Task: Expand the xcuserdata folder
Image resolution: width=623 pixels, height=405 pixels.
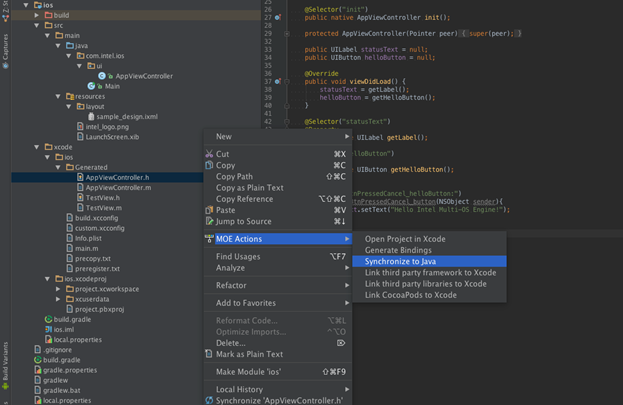Action: 58,299
